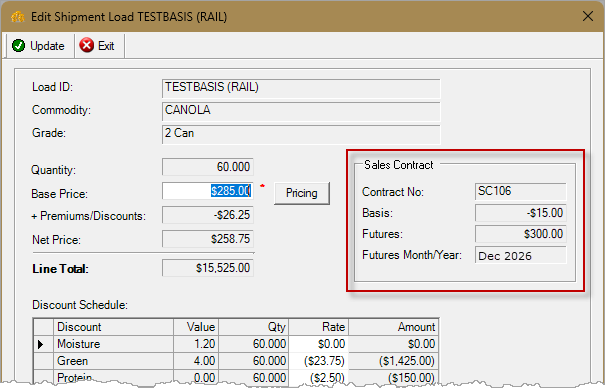This screenshot has width=605, height=388.
Task: Click the Line Total label
Action: (x=60, y=269)
